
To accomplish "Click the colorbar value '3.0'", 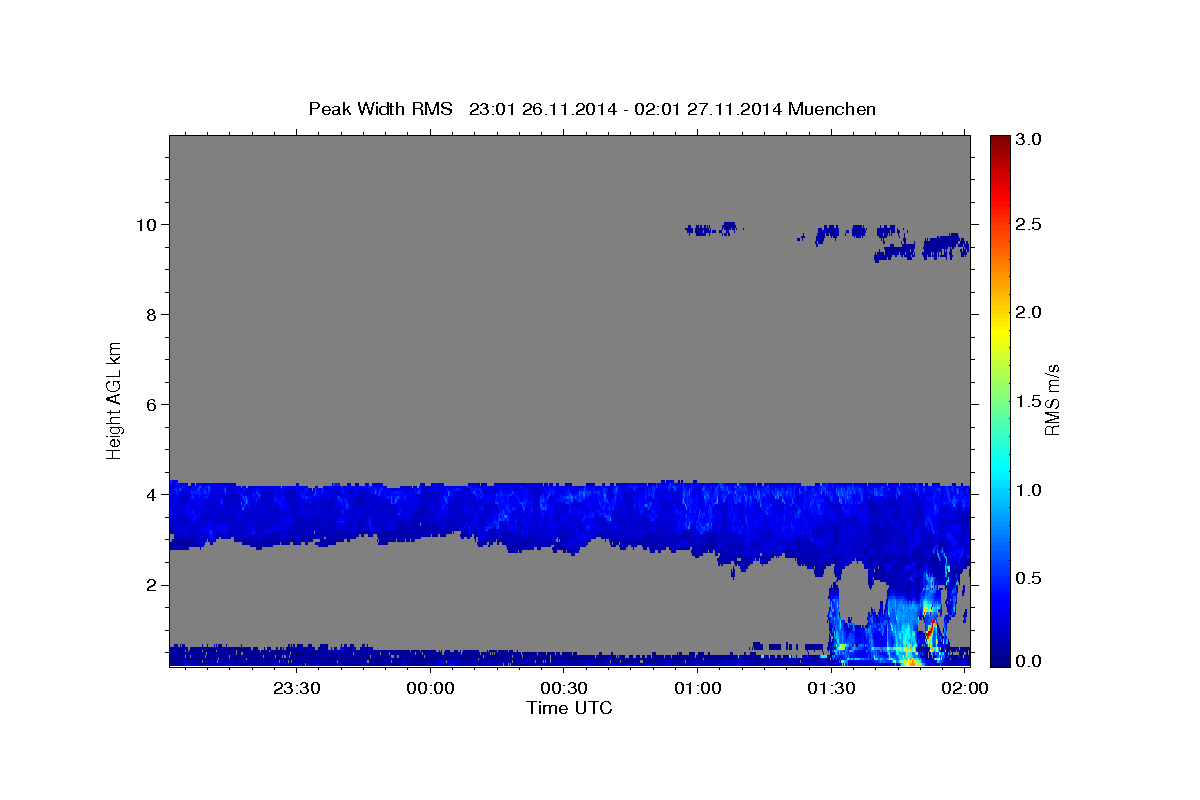I will click(1030, 139).
